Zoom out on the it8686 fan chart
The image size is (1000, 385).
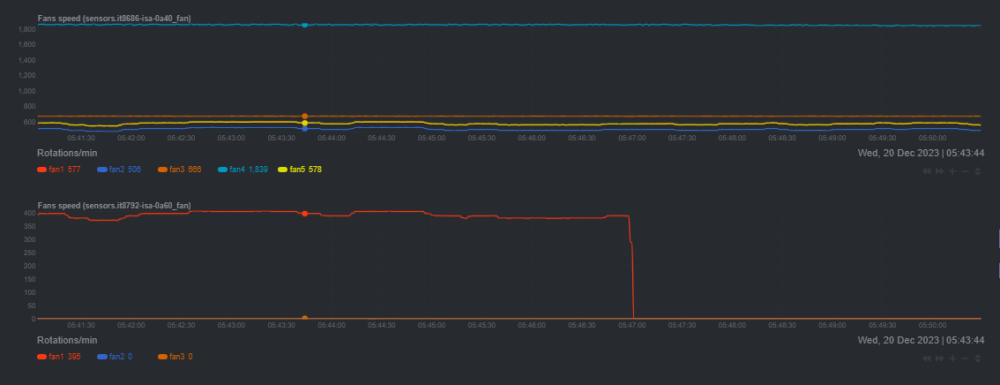(965, 171)
